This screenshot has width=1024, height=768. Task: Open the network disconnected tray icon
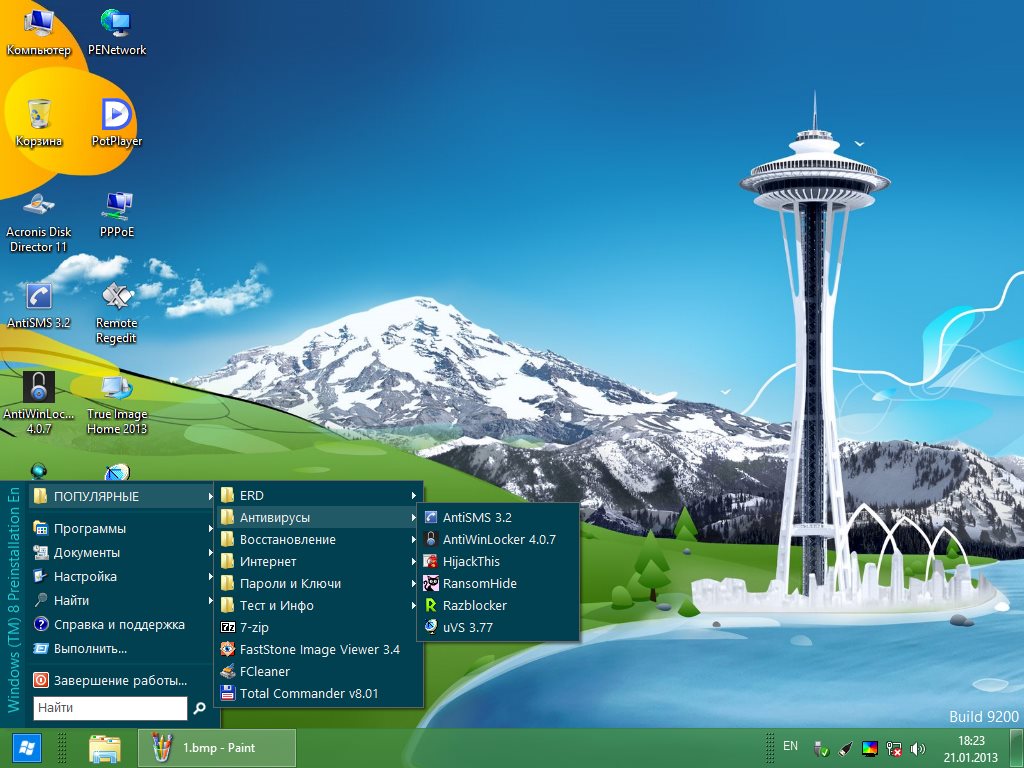(894, 748)
